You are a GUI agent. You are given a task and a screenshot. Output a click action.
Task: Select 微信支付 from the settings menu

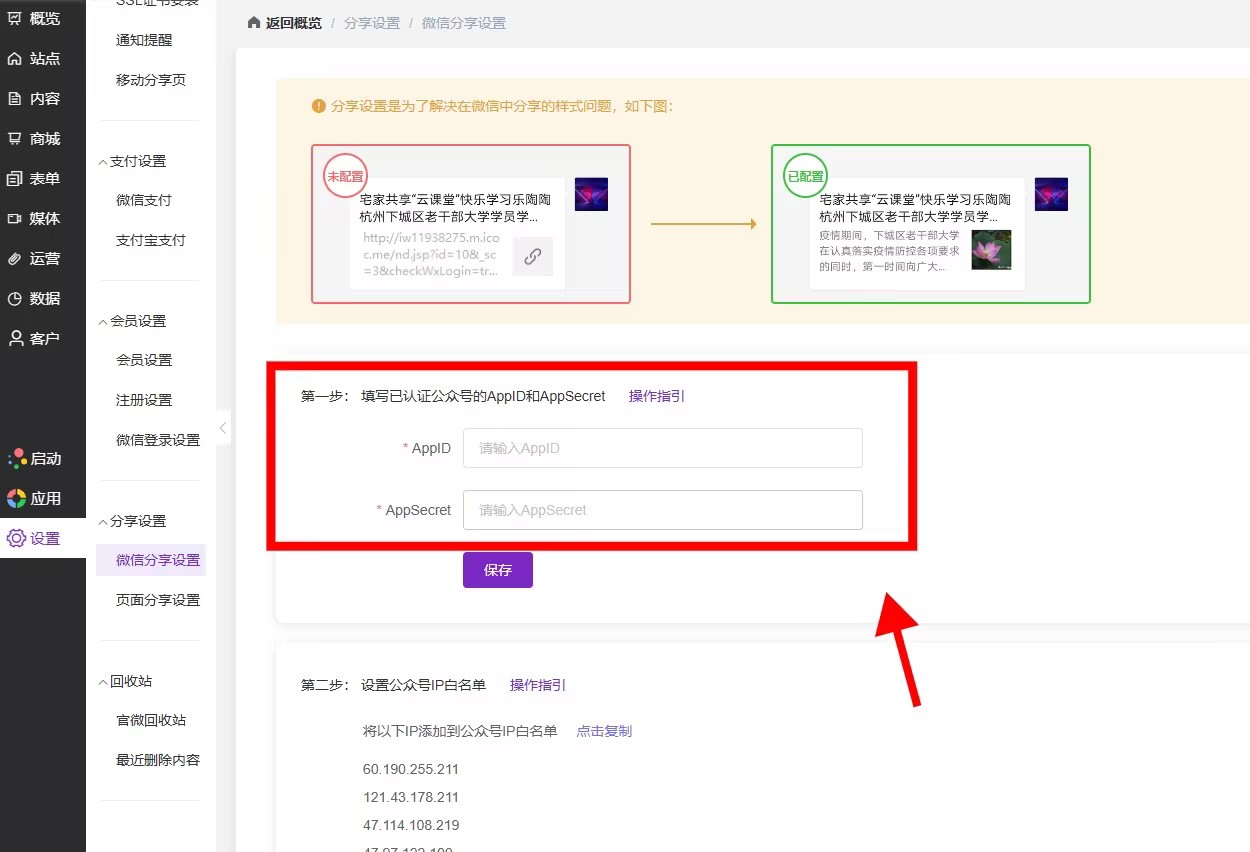144,200
